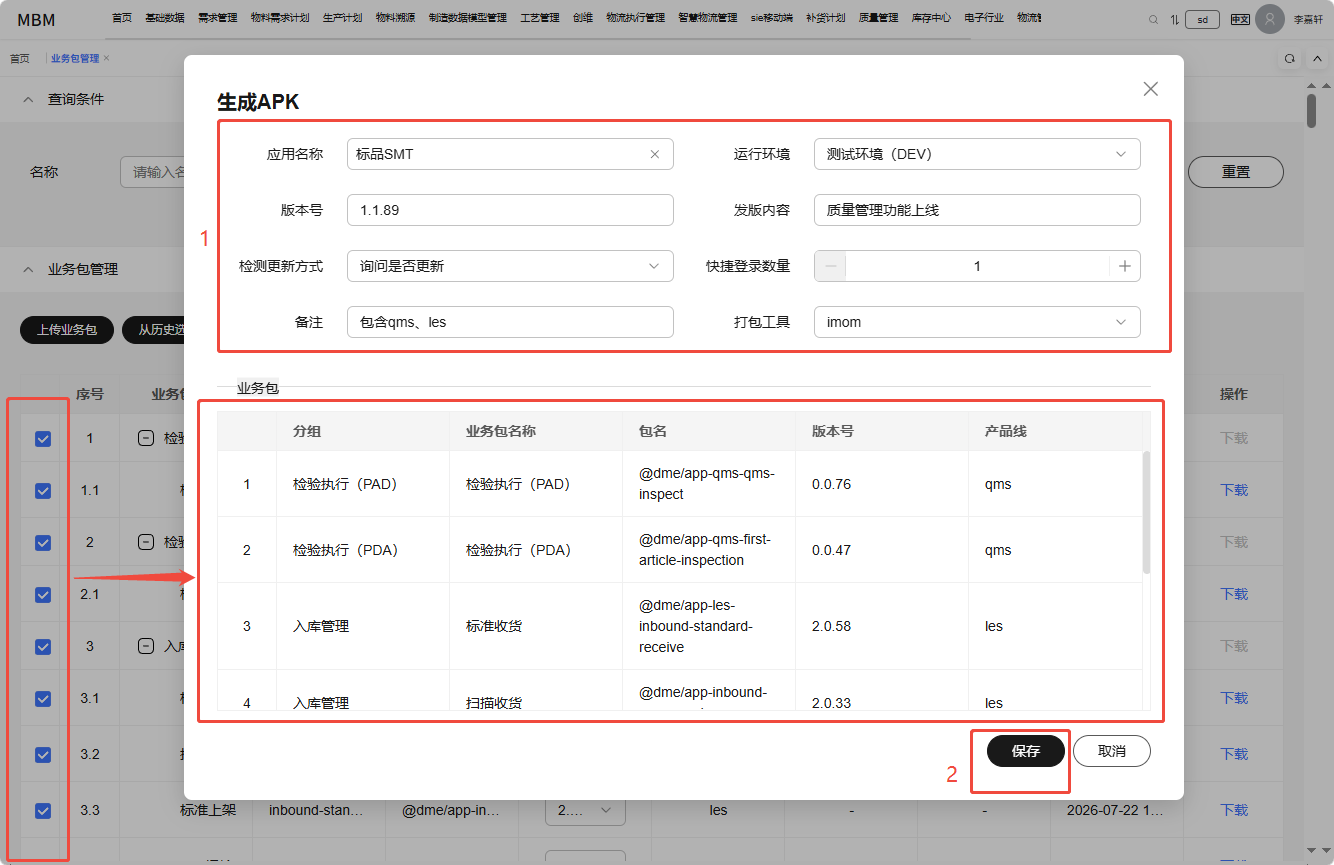Uncheck the checkbox for row 1.1

coord(43,490)
